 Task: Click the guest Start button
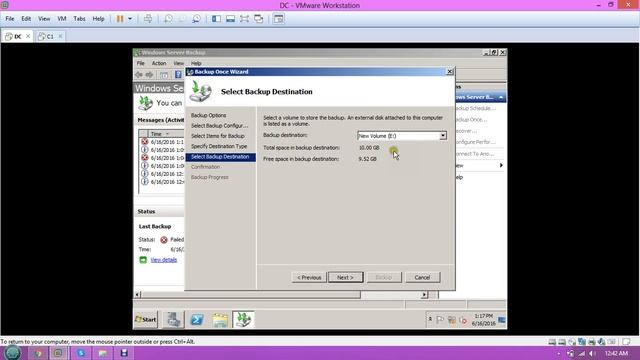(x=146, y=320)
